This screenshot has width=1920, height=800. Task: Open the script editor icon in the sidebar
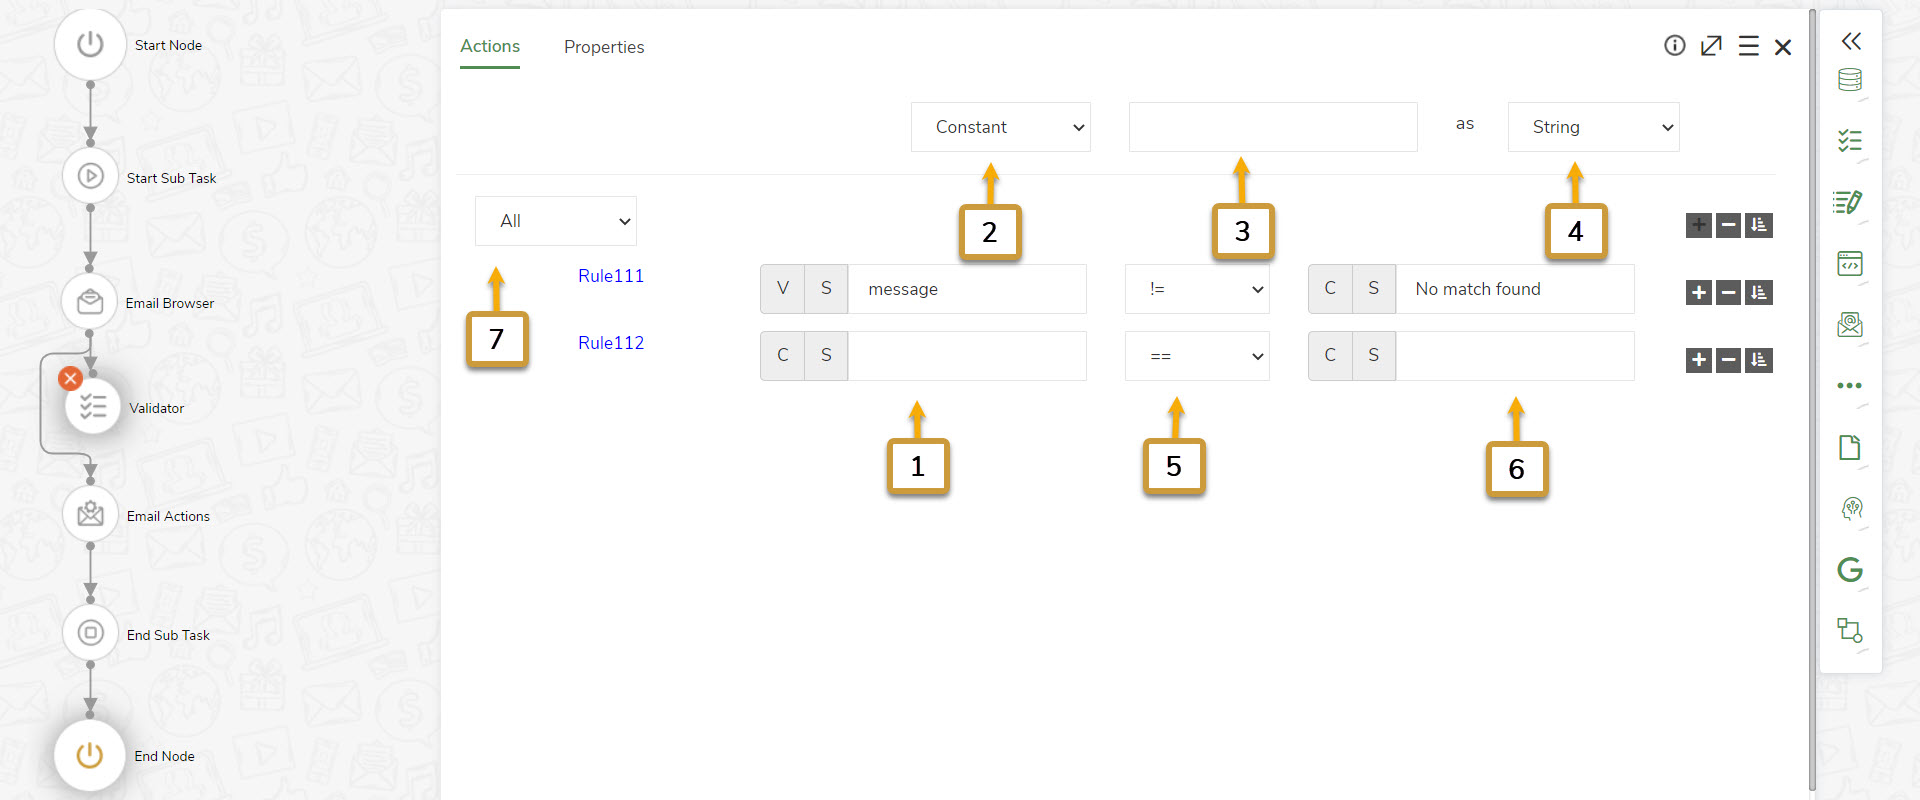pyautogui.click(x=1850, y=202)
